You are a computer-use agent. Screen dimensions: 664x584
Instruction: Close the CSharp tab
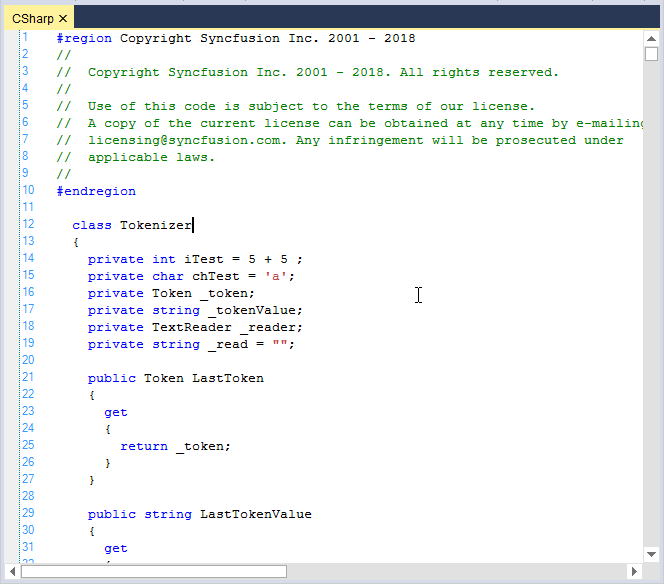tap(63, 19)
